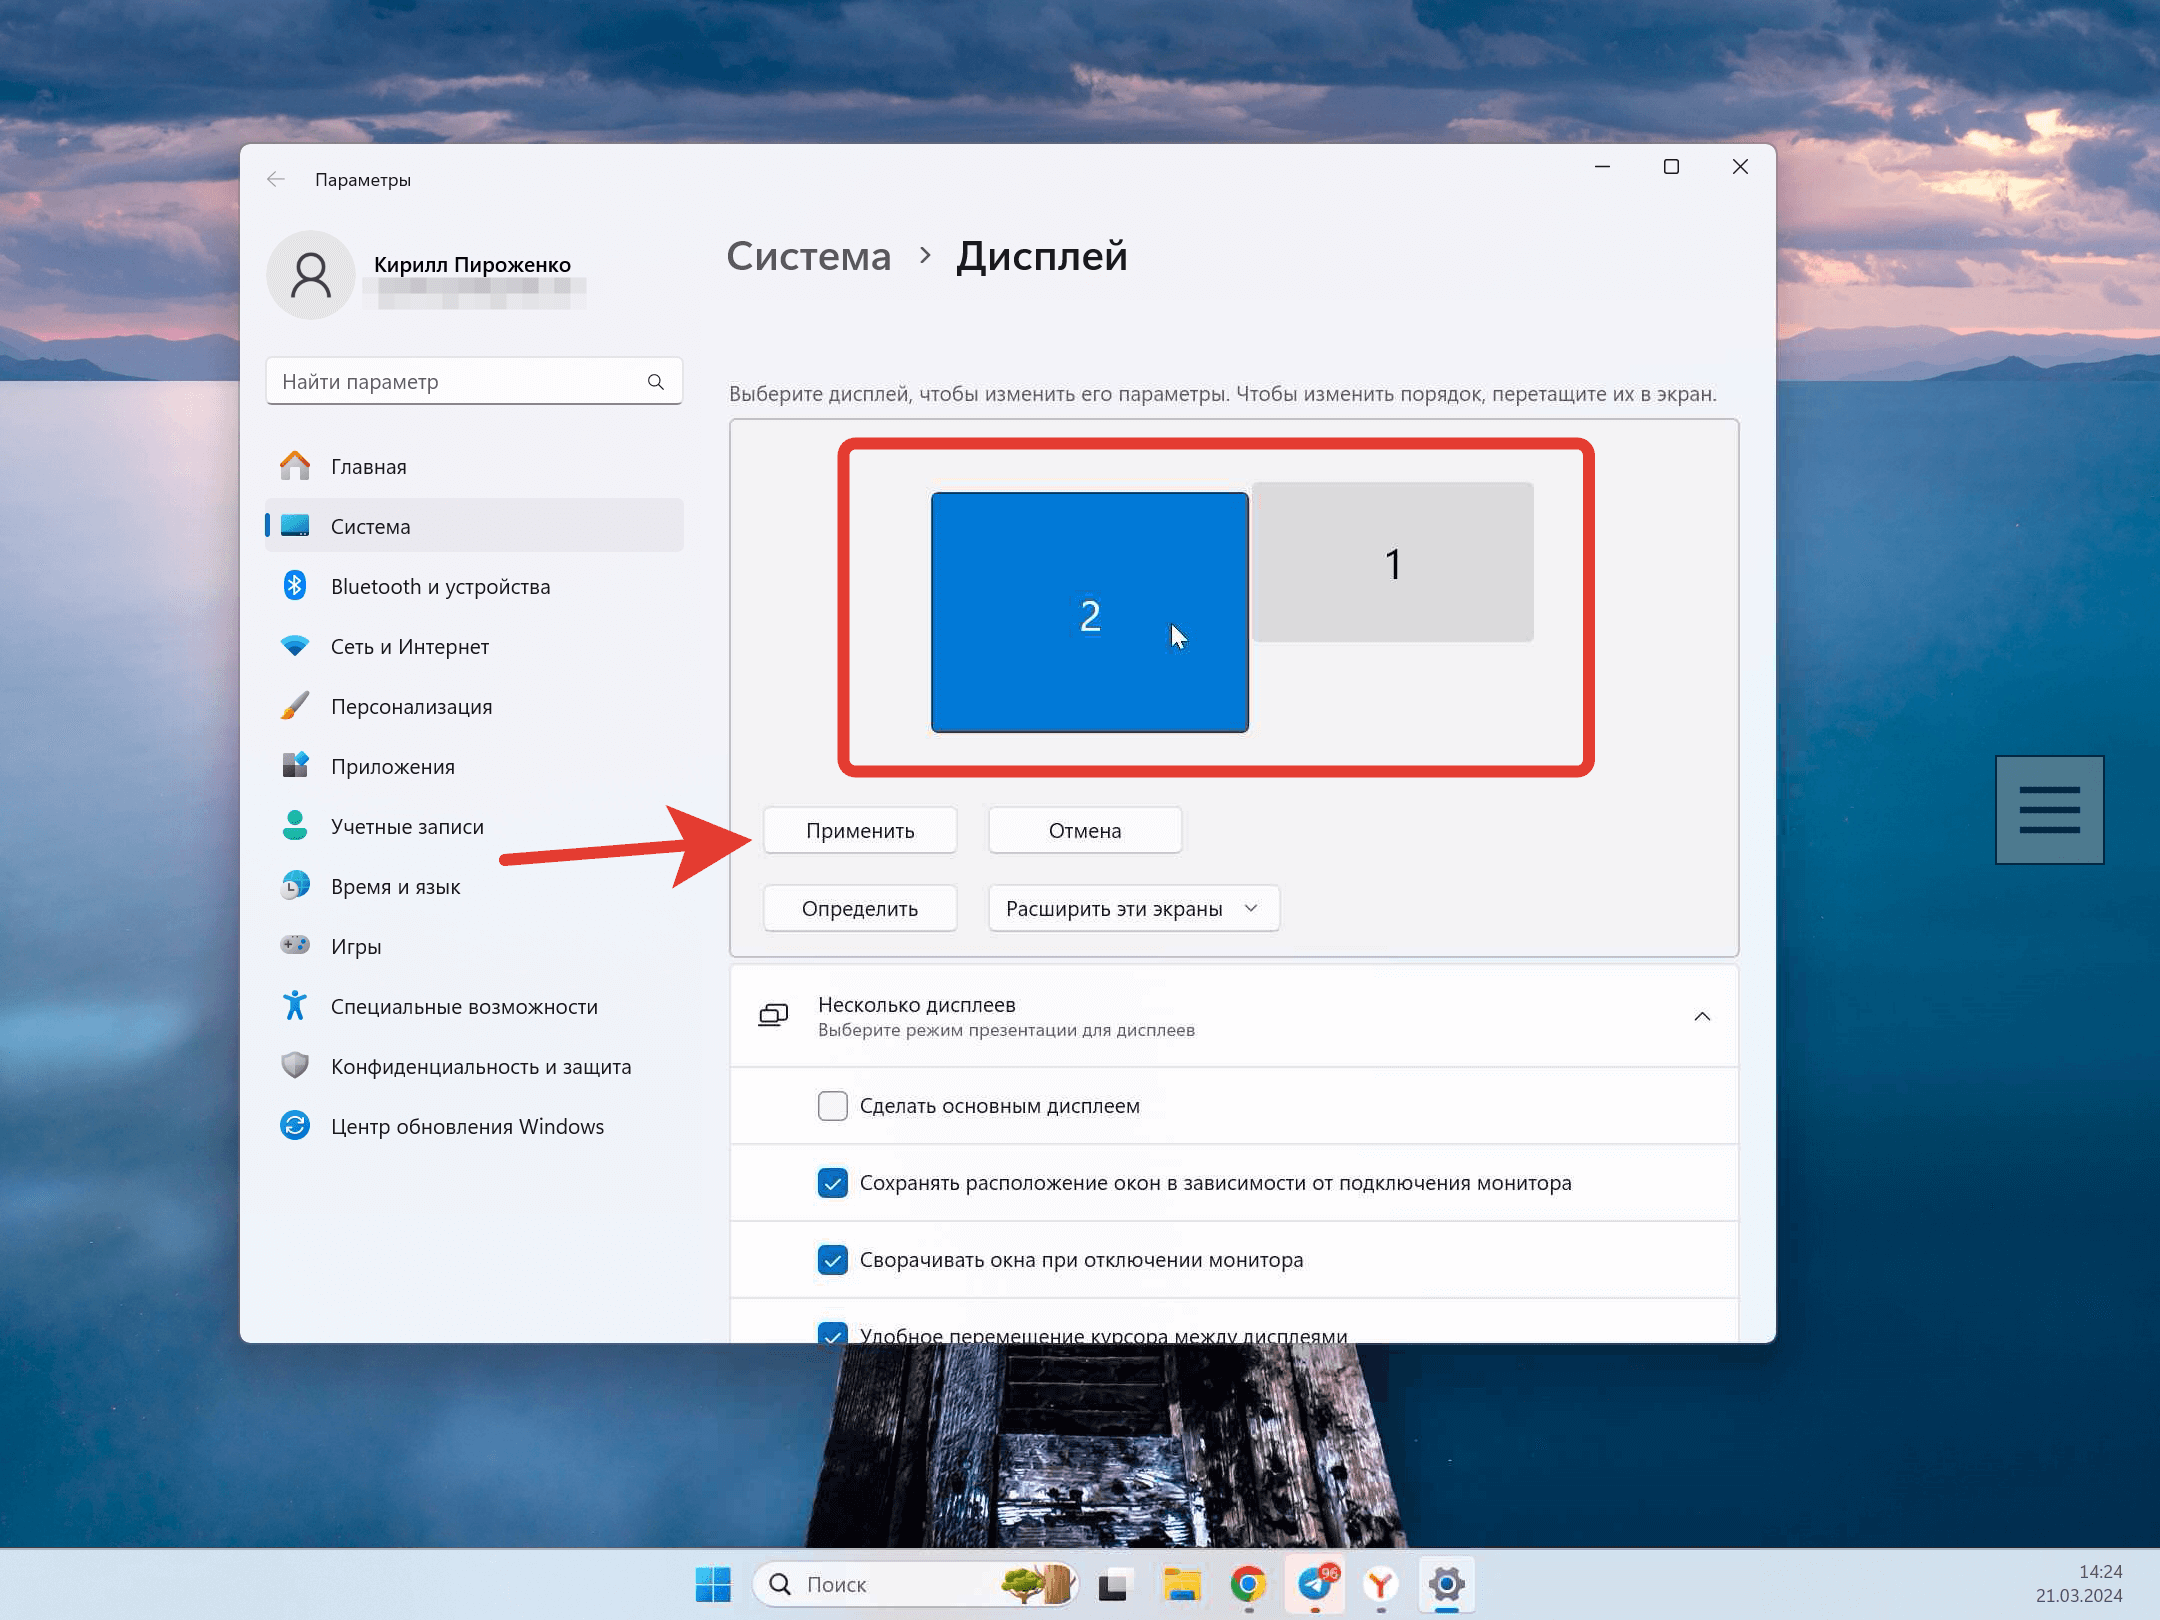Click the Wi-Fi network icon in sidebar
The width and height of the screenshot is (2160, 1620).
point(295,646)
